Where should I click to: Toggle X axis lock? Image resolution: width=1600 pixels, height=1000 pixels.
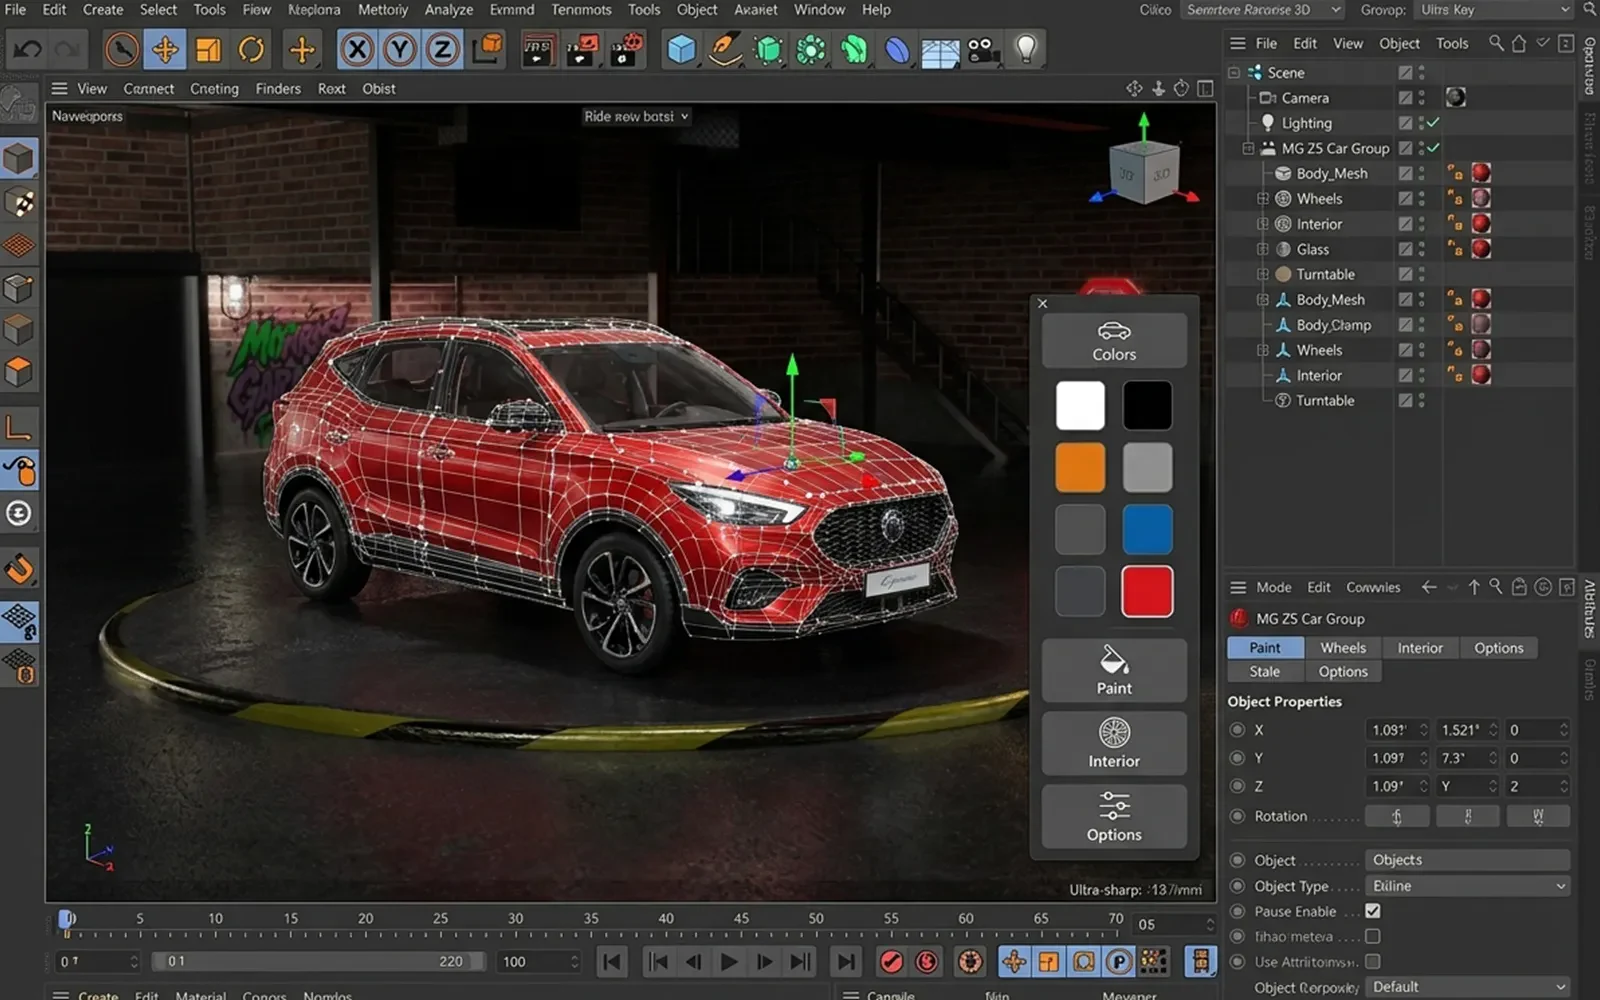tap(357, 48)
